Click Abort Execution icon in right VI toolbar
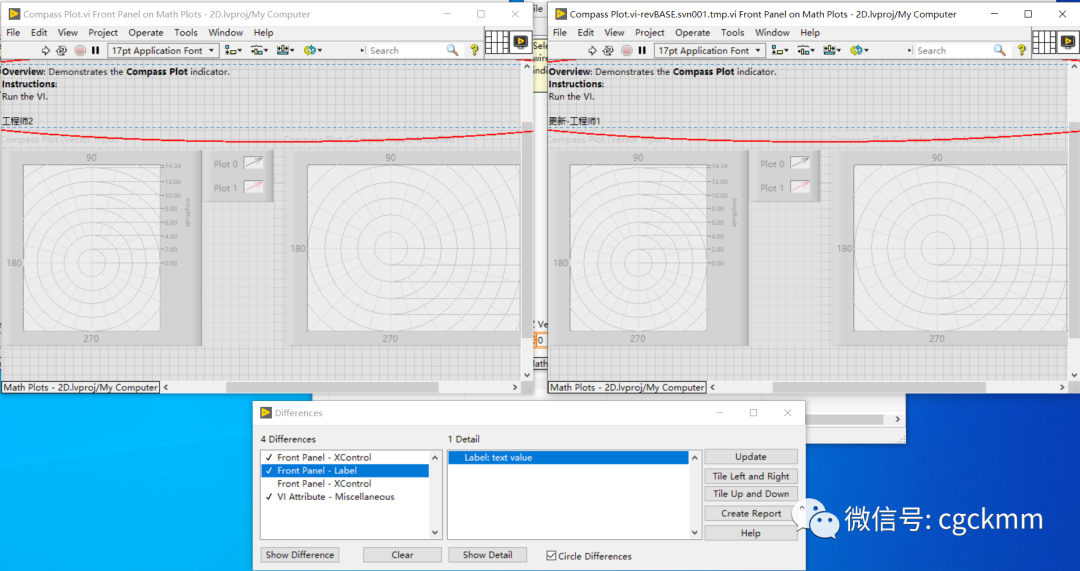Screen dimensions: 1080x571 point(627,50)
